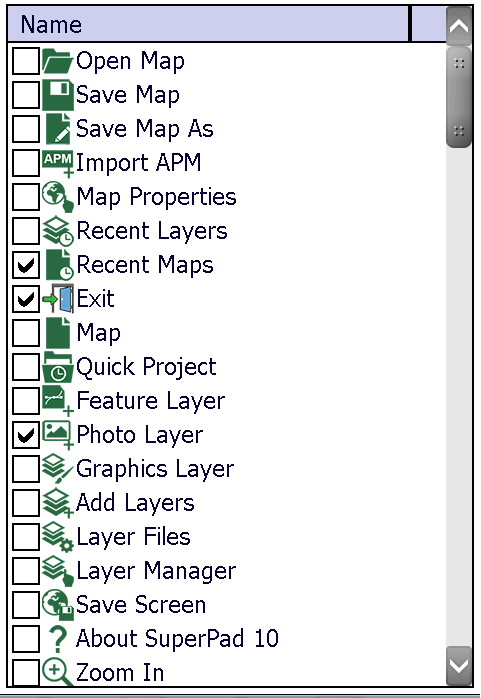Click the scroll up arrow button
This screenshot has width=481, height=698.
(x=459, y=26)
